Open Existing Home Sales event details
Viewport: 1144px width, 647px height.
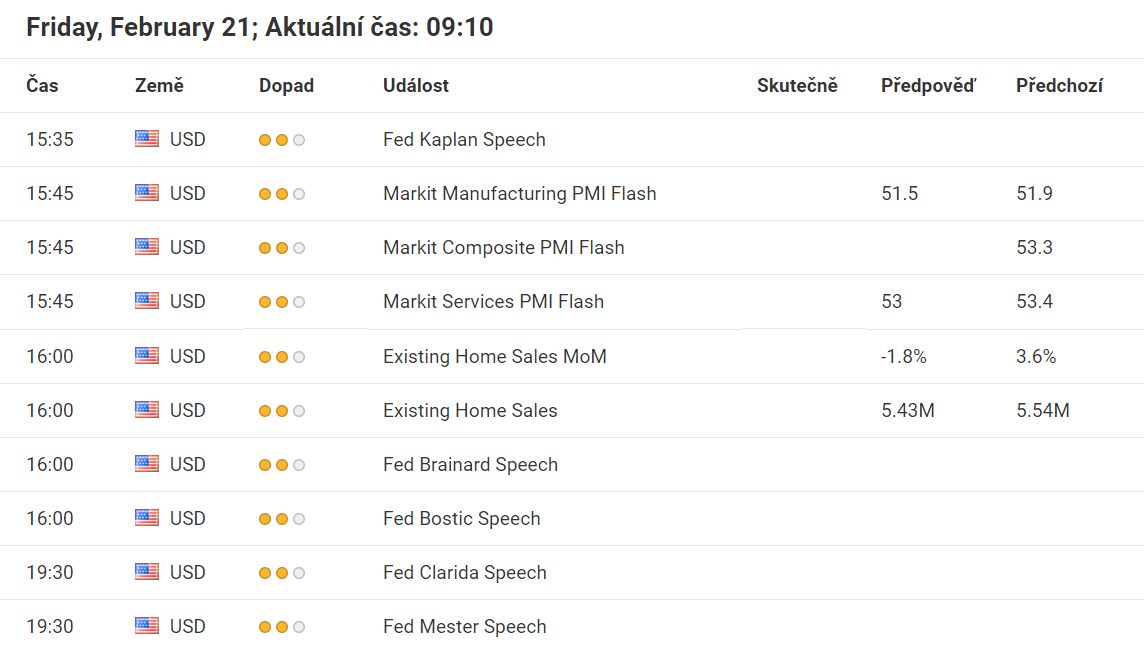tap(470, 411)
